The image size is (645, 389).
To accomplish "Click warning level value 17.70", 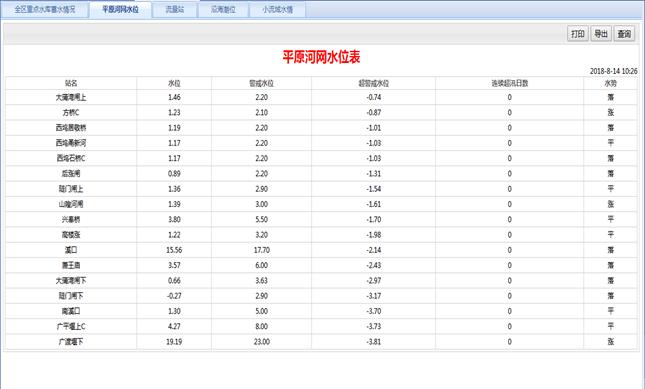I will click(x=262, y=250).
